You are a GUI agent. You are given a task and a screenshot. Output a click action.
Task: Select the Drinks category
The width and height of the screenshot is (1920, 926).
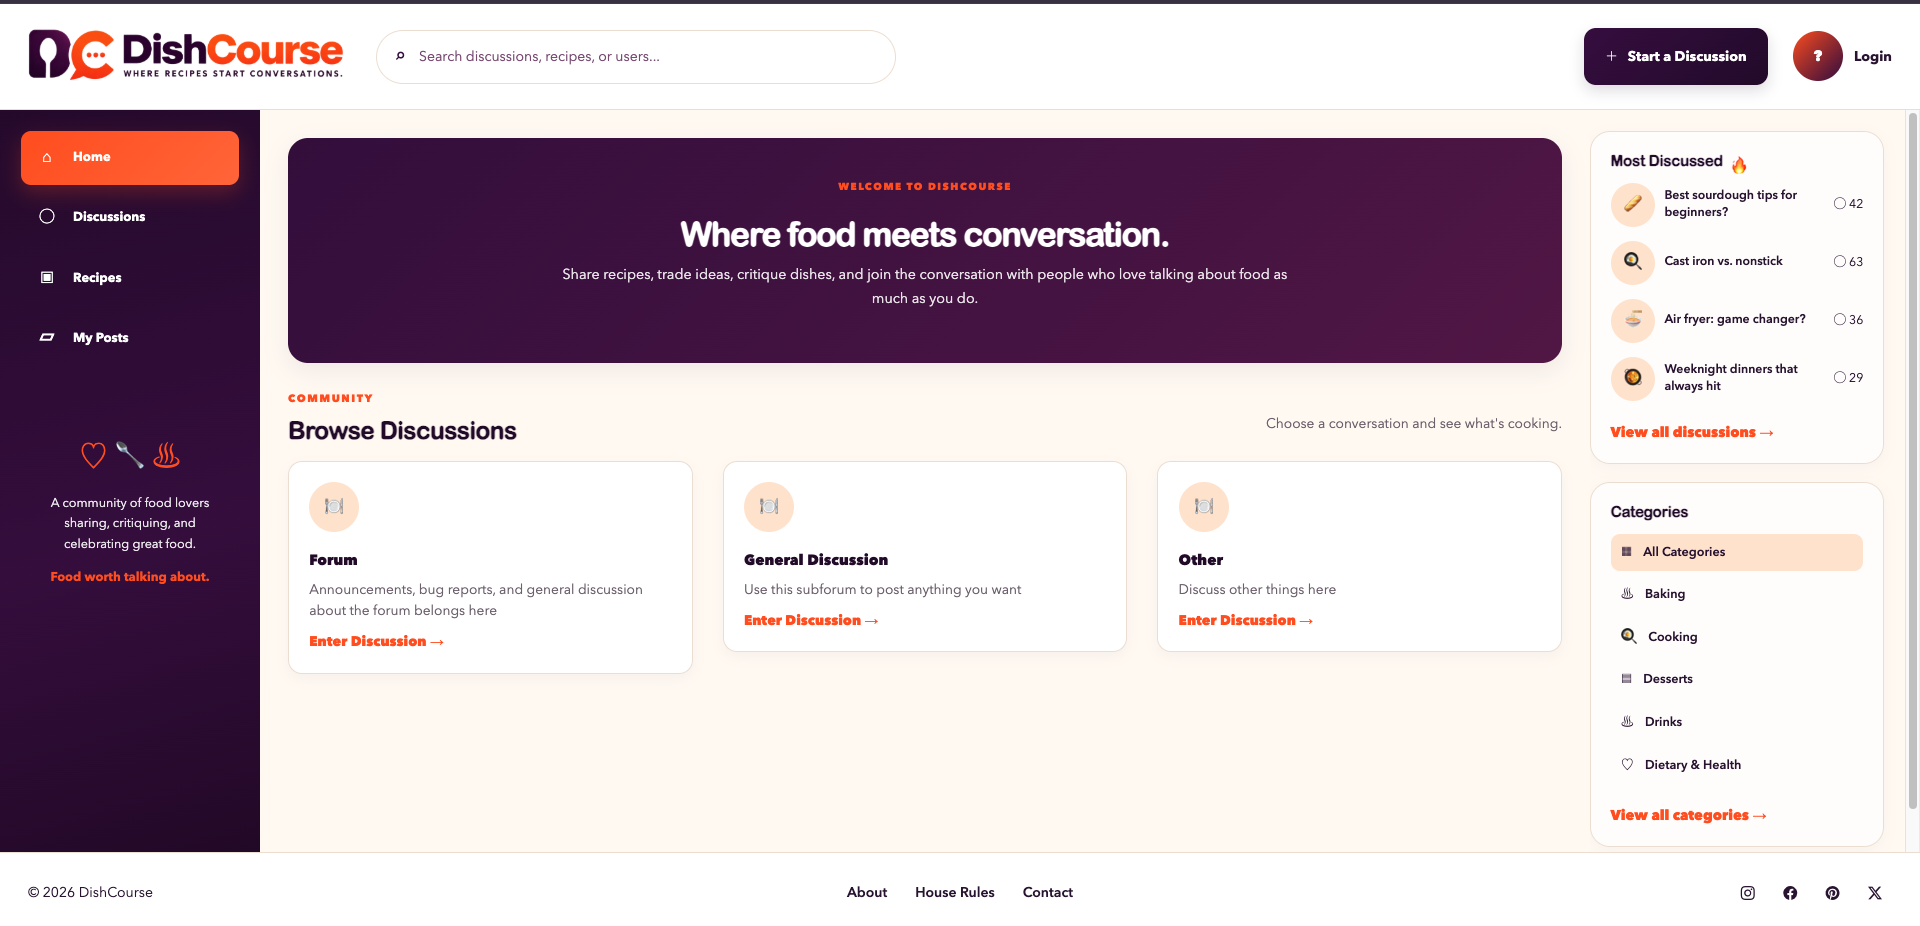tap(1736, 722)
